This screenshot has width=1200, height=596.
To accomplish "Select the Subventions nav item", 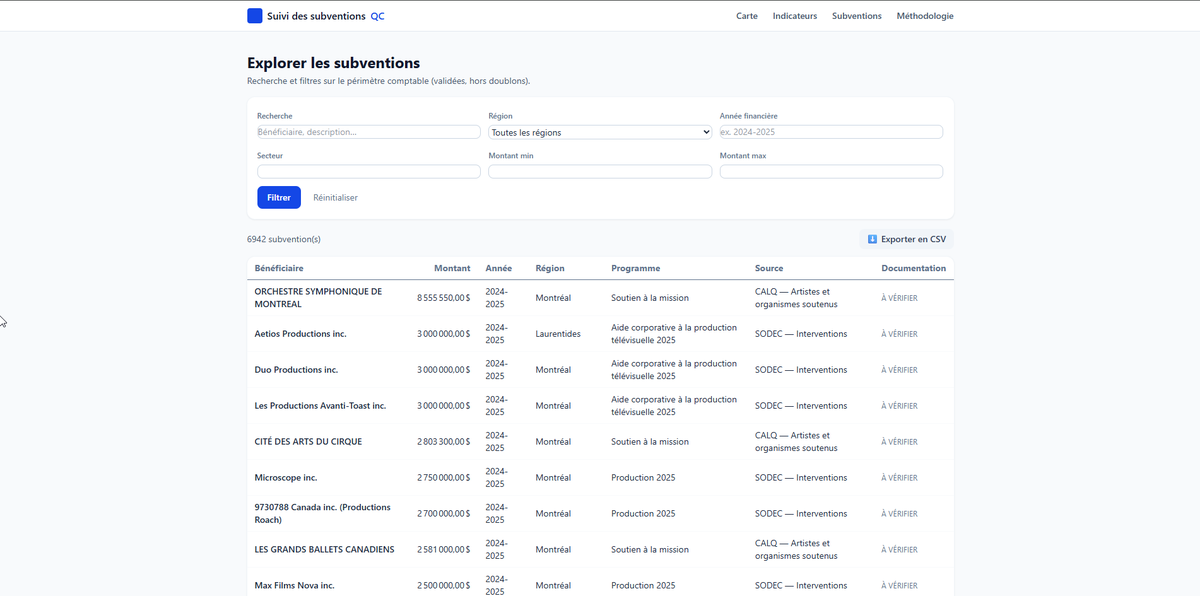I will [857, 16].
